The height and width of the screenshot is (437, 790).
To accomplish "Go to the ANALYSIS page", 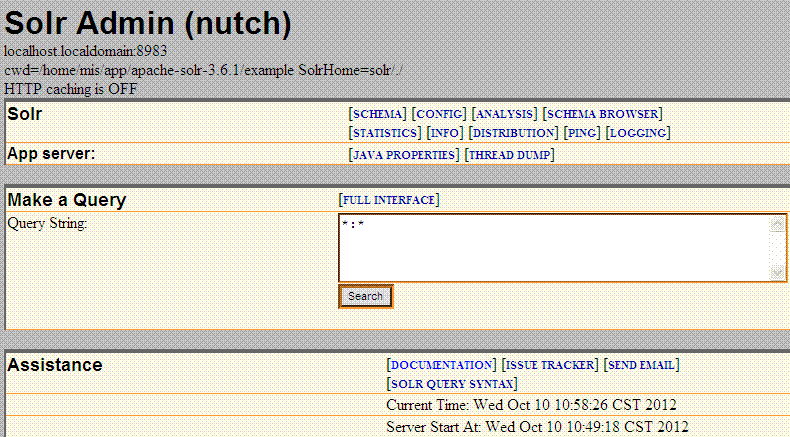I will 504,114.
